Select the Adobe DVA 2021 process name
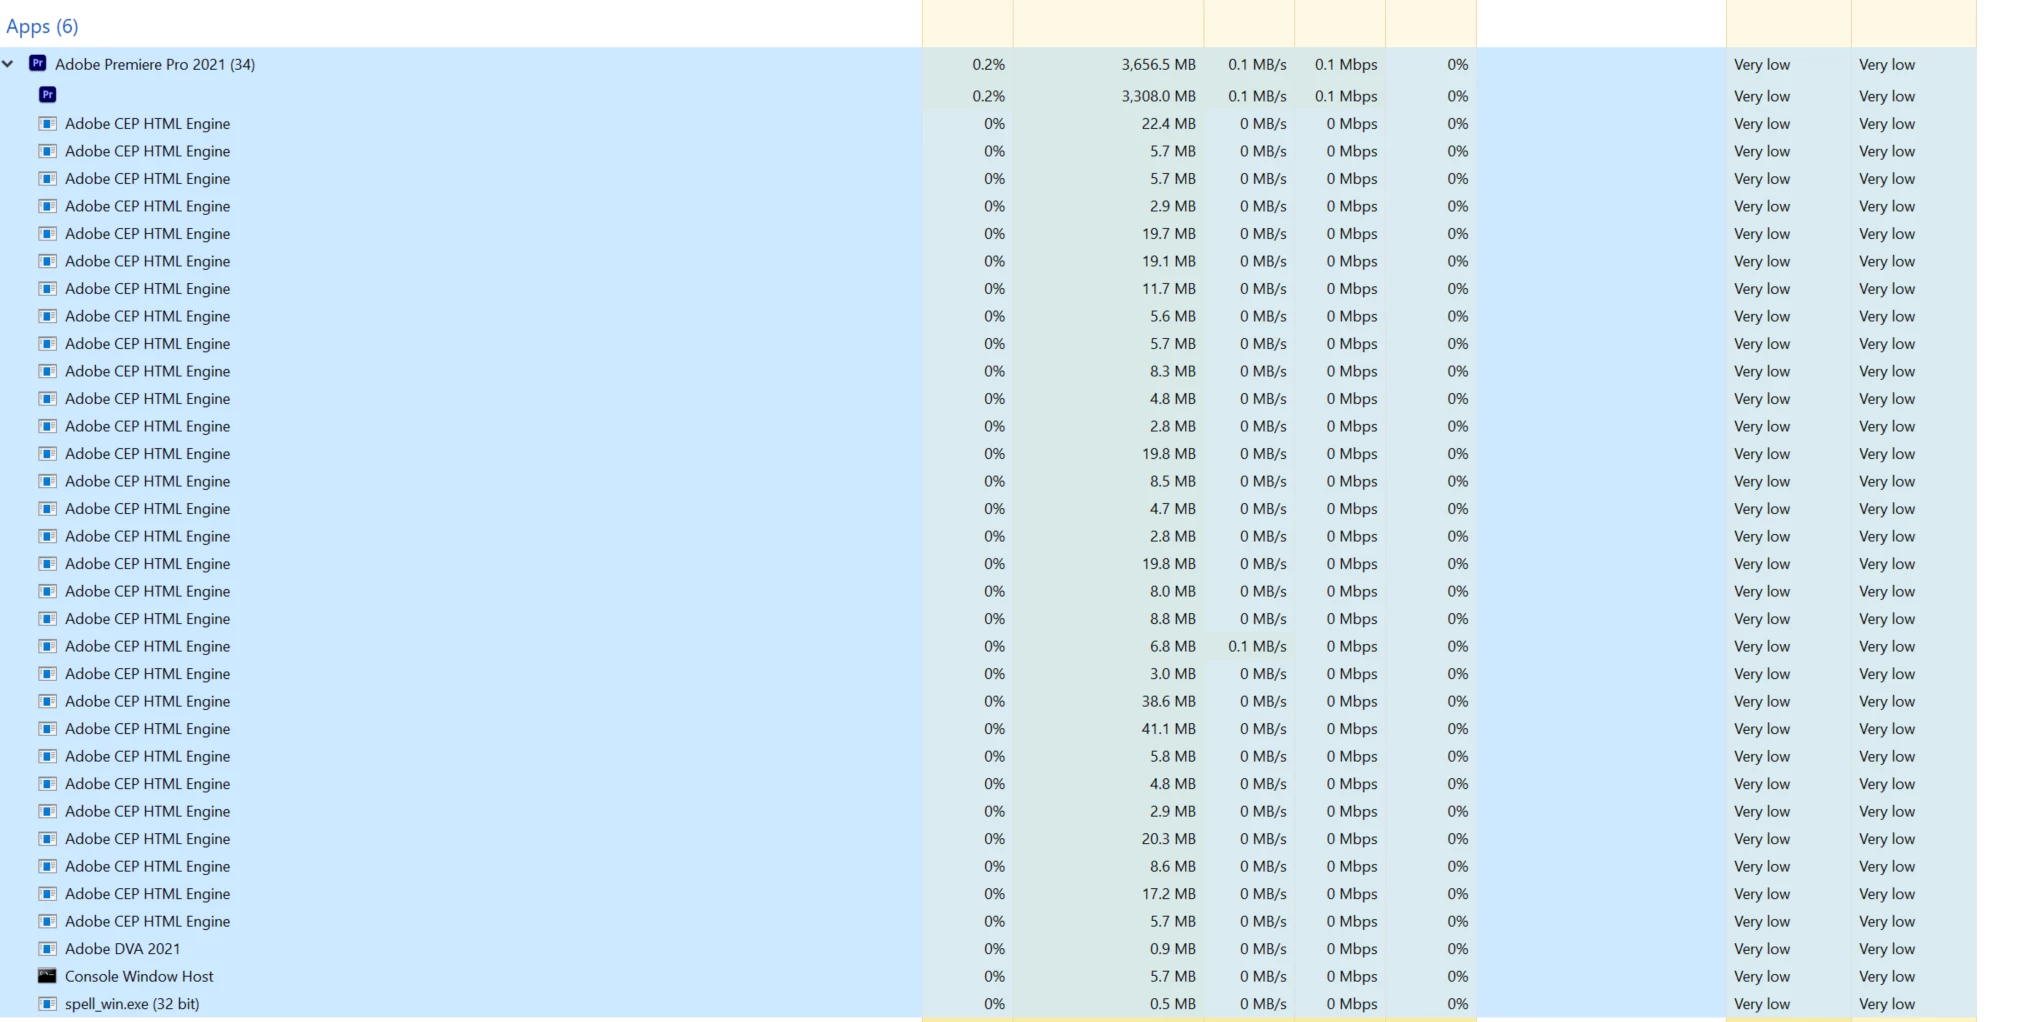The height and width of the screenshot is (1022, 2025). (x=122, y=949)
